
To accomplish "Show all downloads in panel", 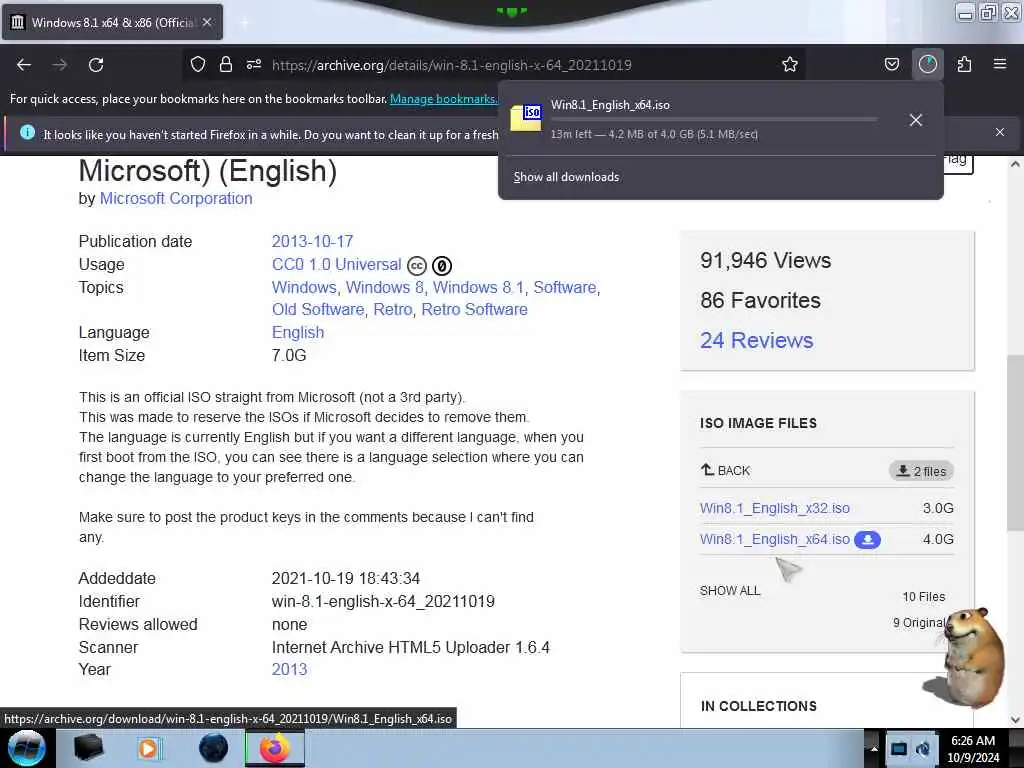I will pos(566,177).
